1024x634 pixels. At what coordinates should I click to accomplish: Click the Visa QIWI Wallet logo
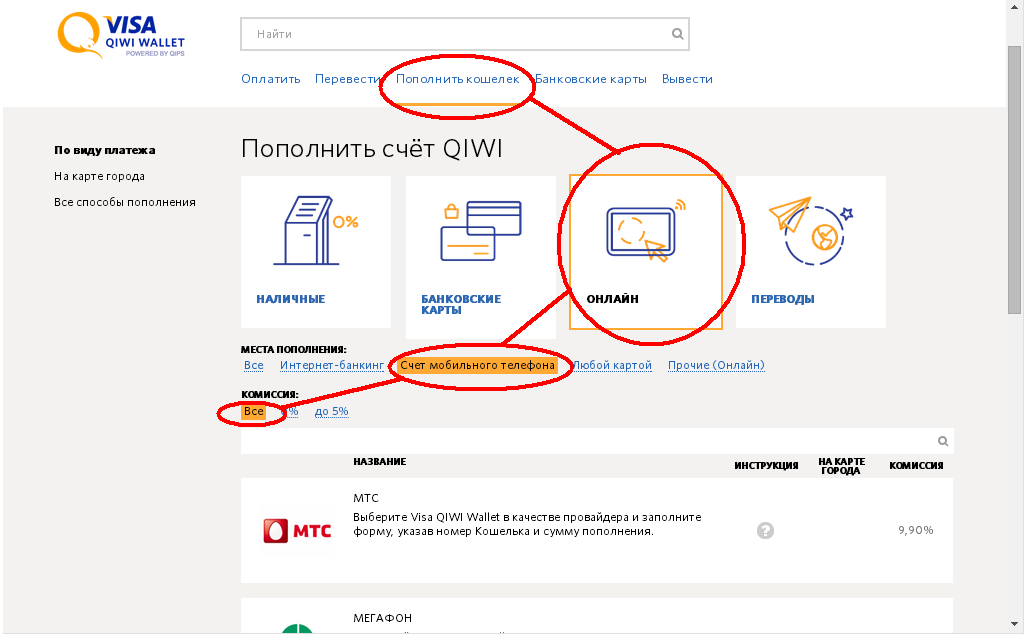tap(121, 35)
